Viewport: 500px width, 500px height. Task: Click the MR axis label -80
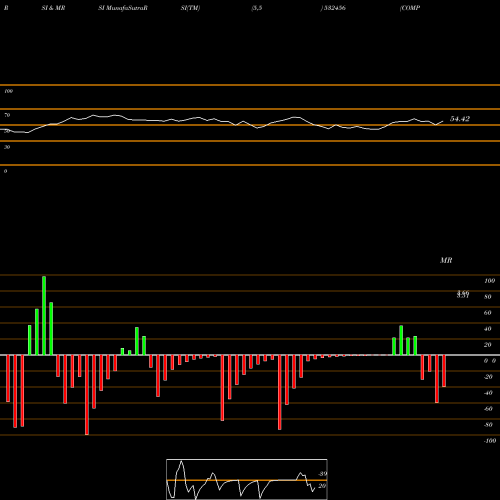pos(488,425)
